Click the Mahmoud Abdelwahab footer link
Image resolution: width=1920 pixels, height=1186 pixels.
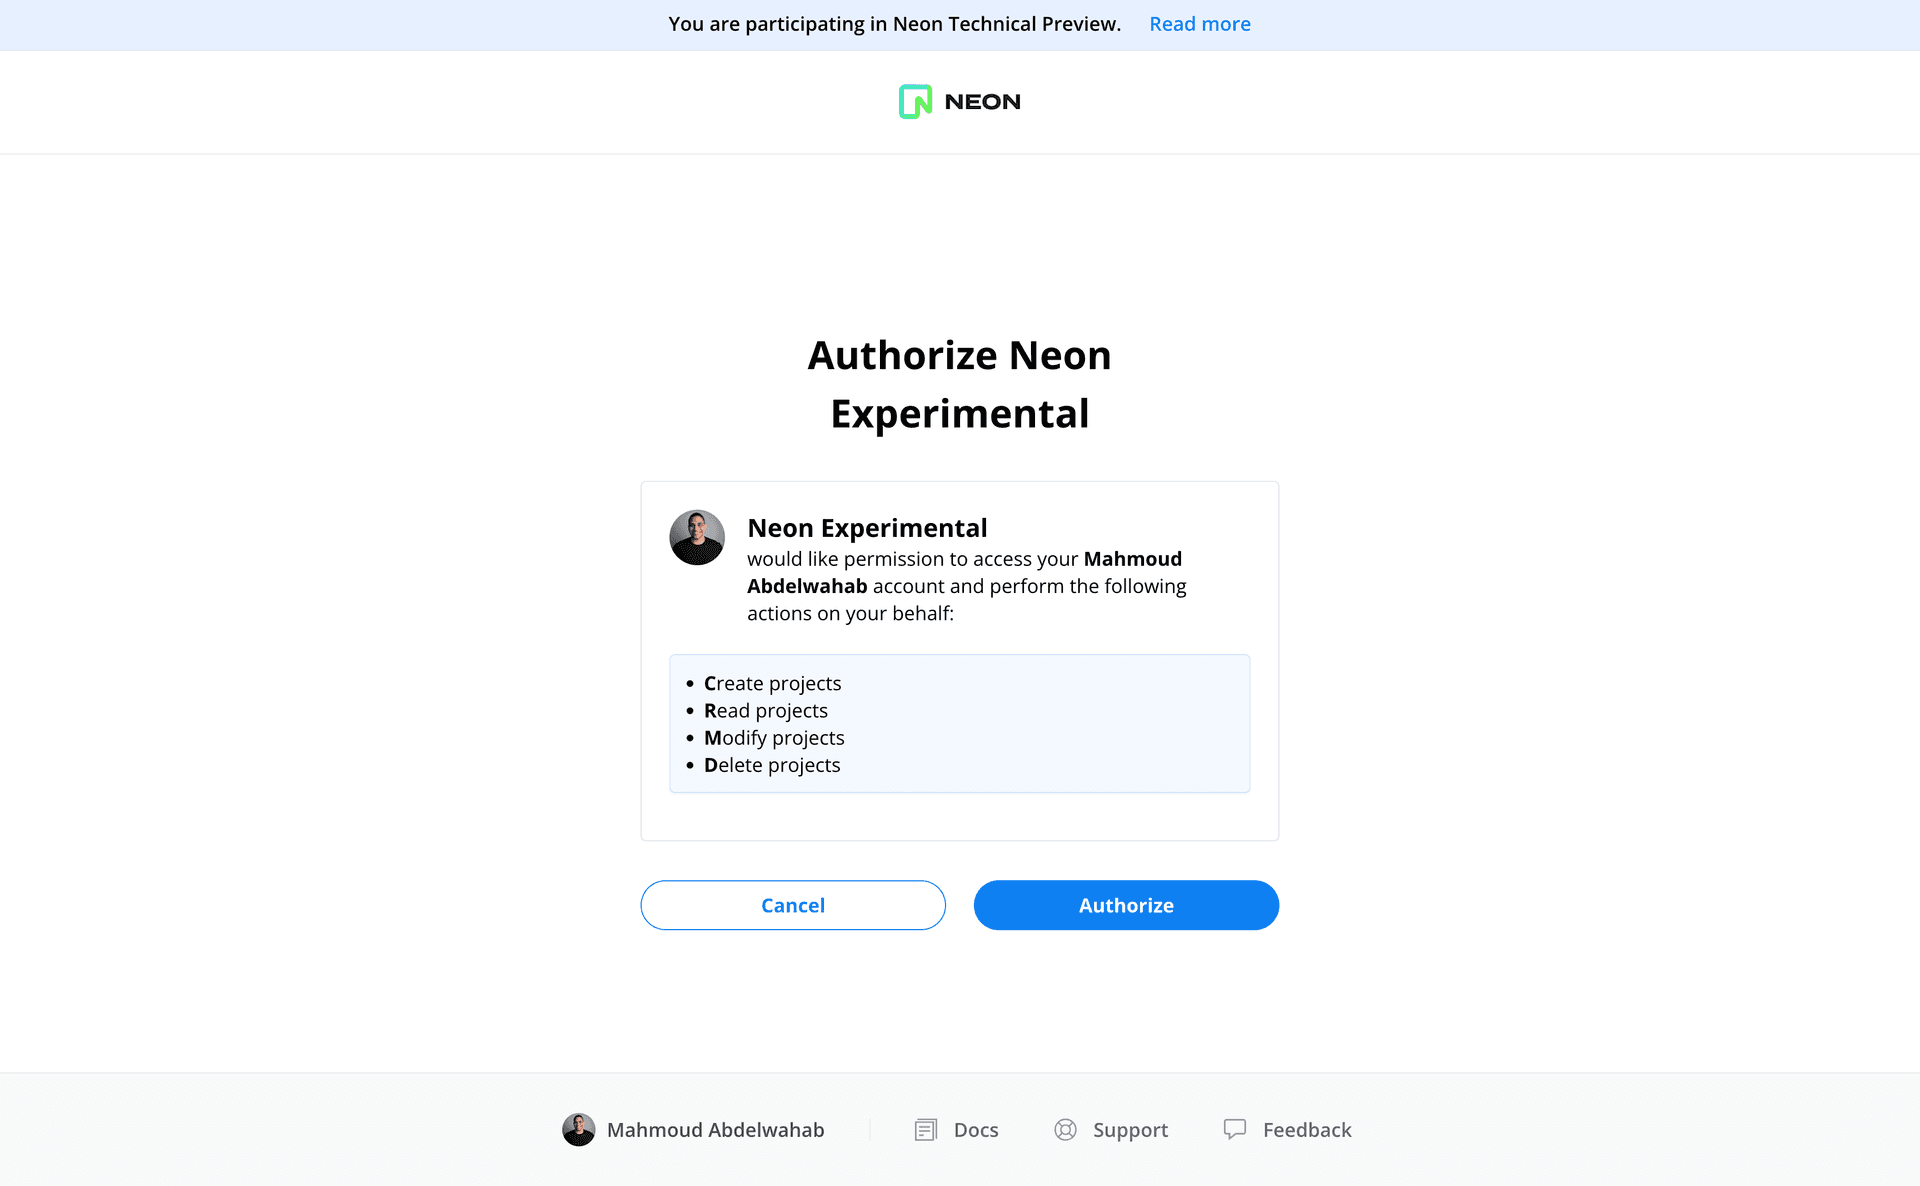(x=693, y=1130)
